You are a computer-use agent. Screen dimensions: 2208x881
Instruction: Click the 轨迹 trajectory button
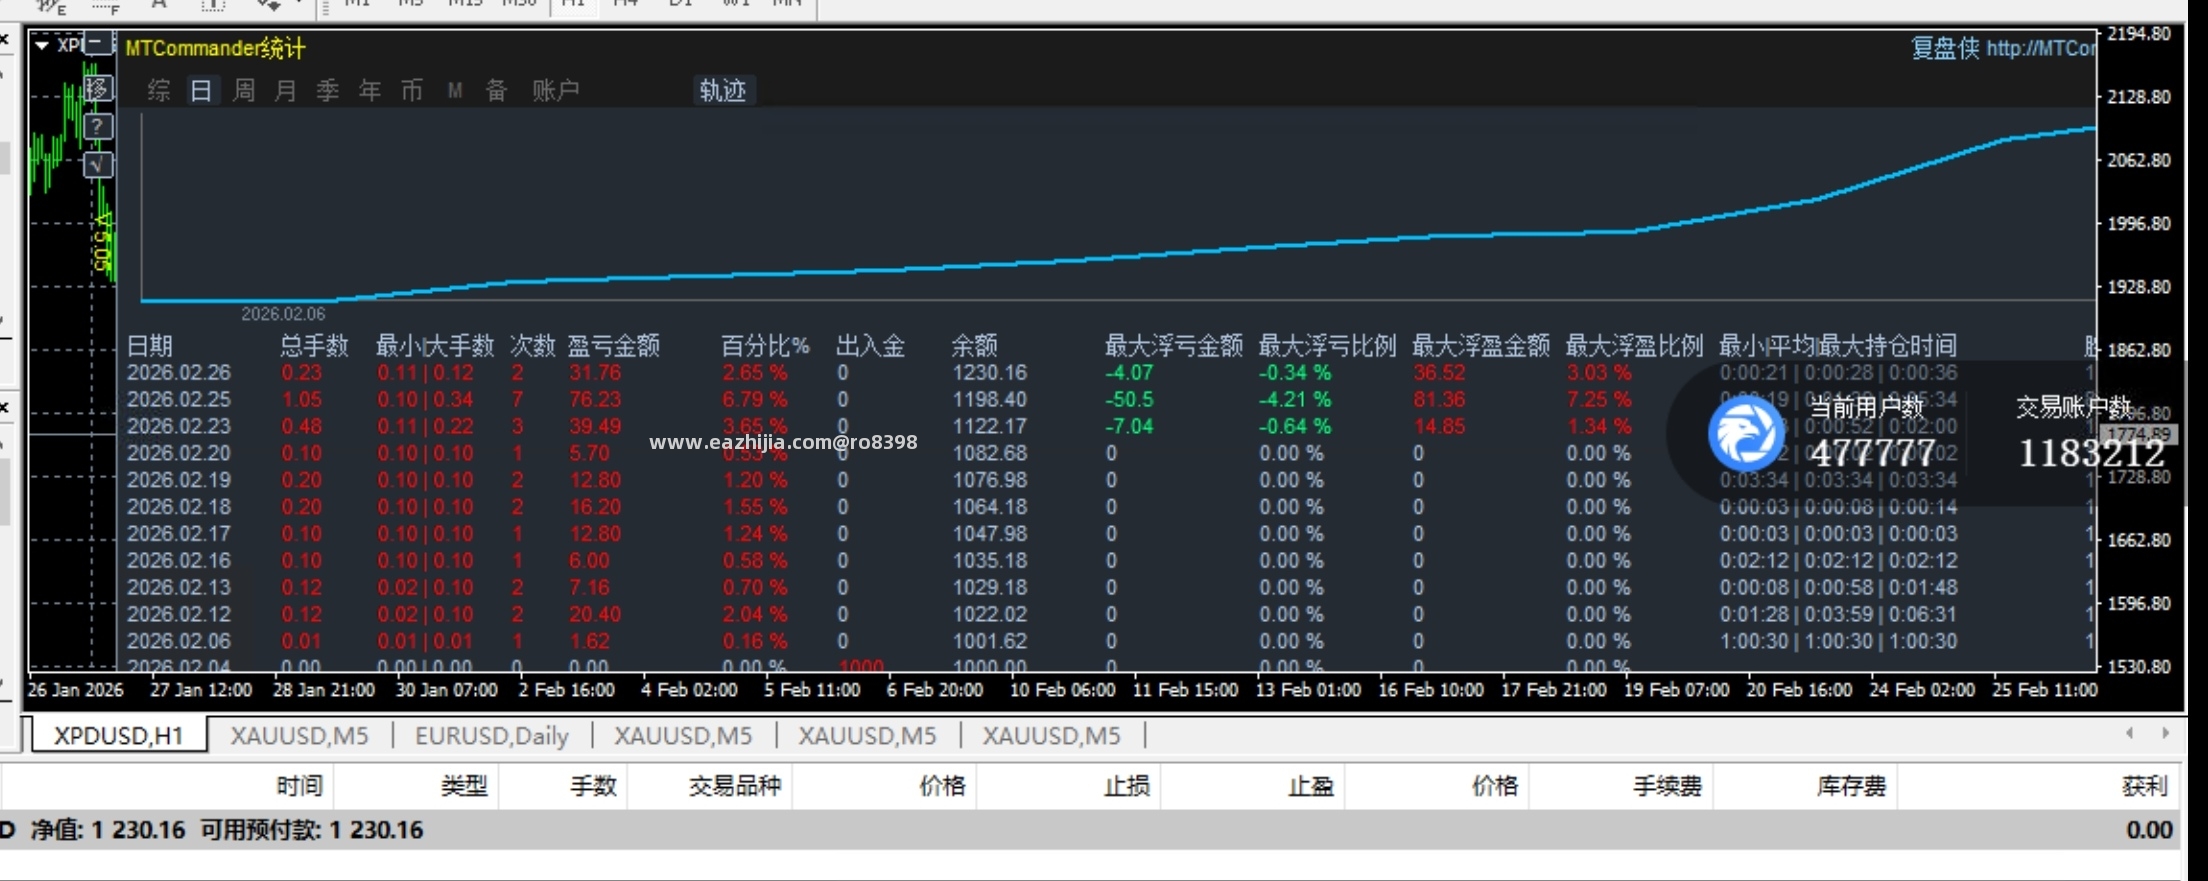click(723, 91)
